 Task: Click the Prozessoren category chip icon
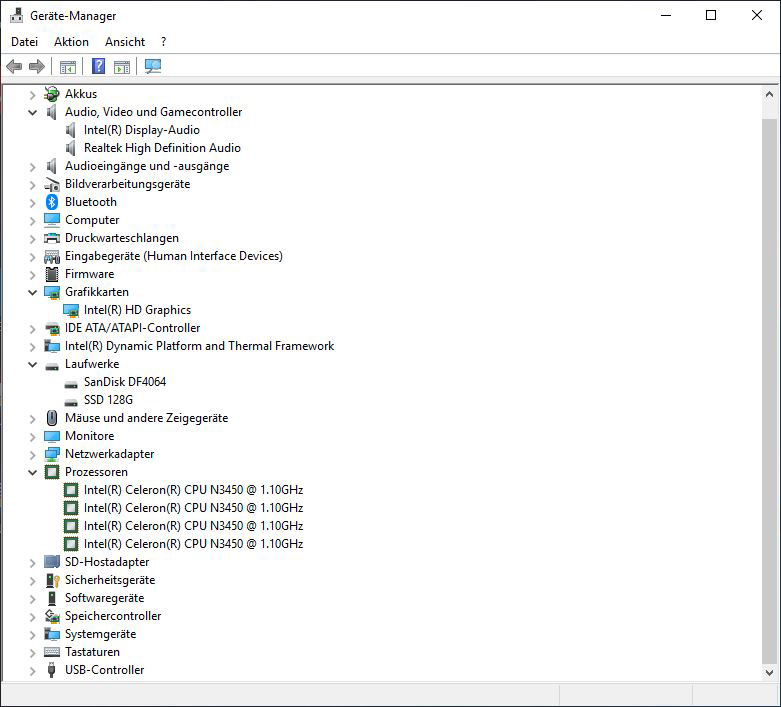[52, 472]
